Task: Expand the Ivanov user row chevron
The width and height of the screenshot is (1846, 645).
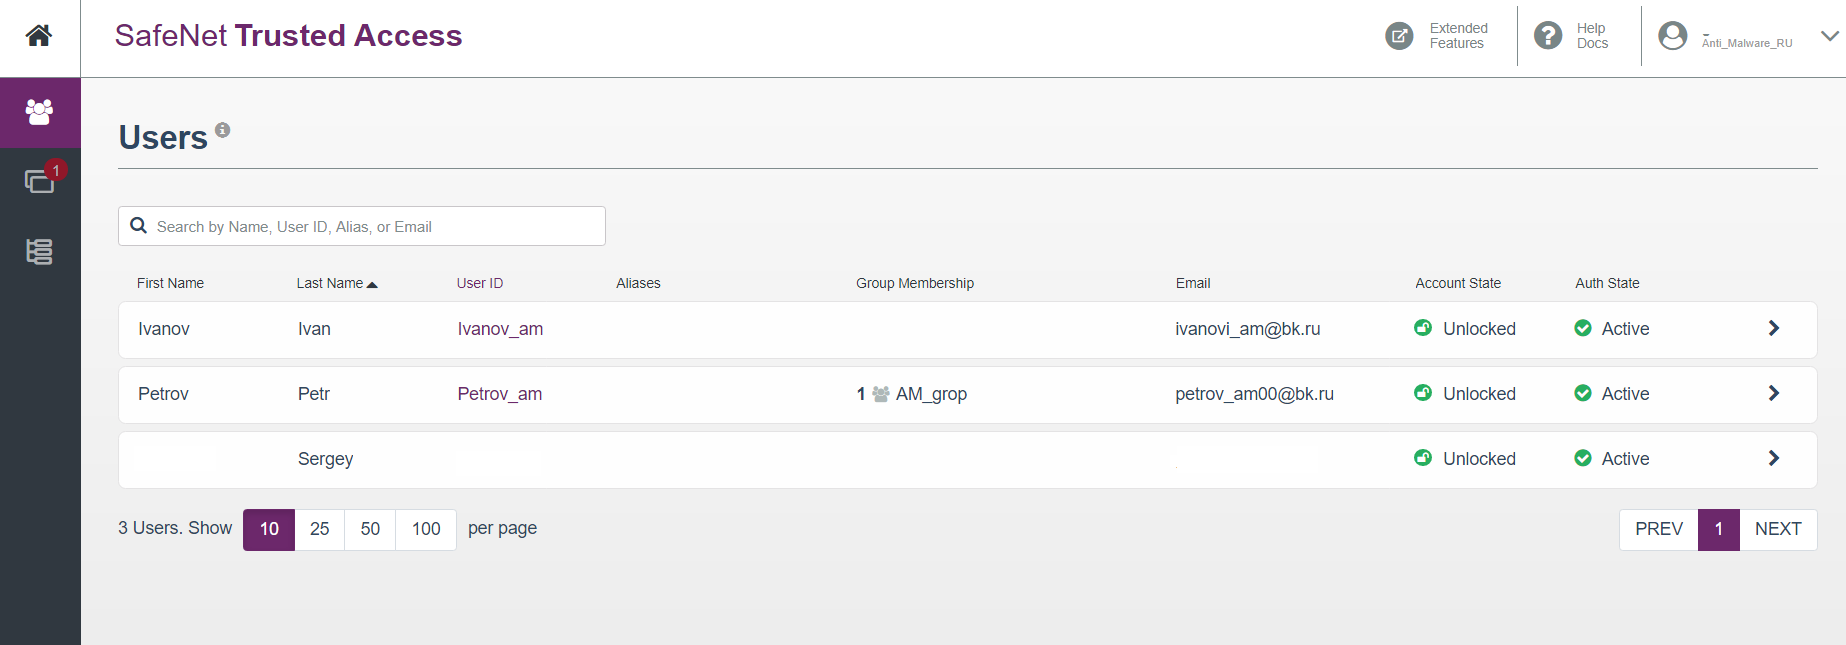Action: tap(1773, 329)
